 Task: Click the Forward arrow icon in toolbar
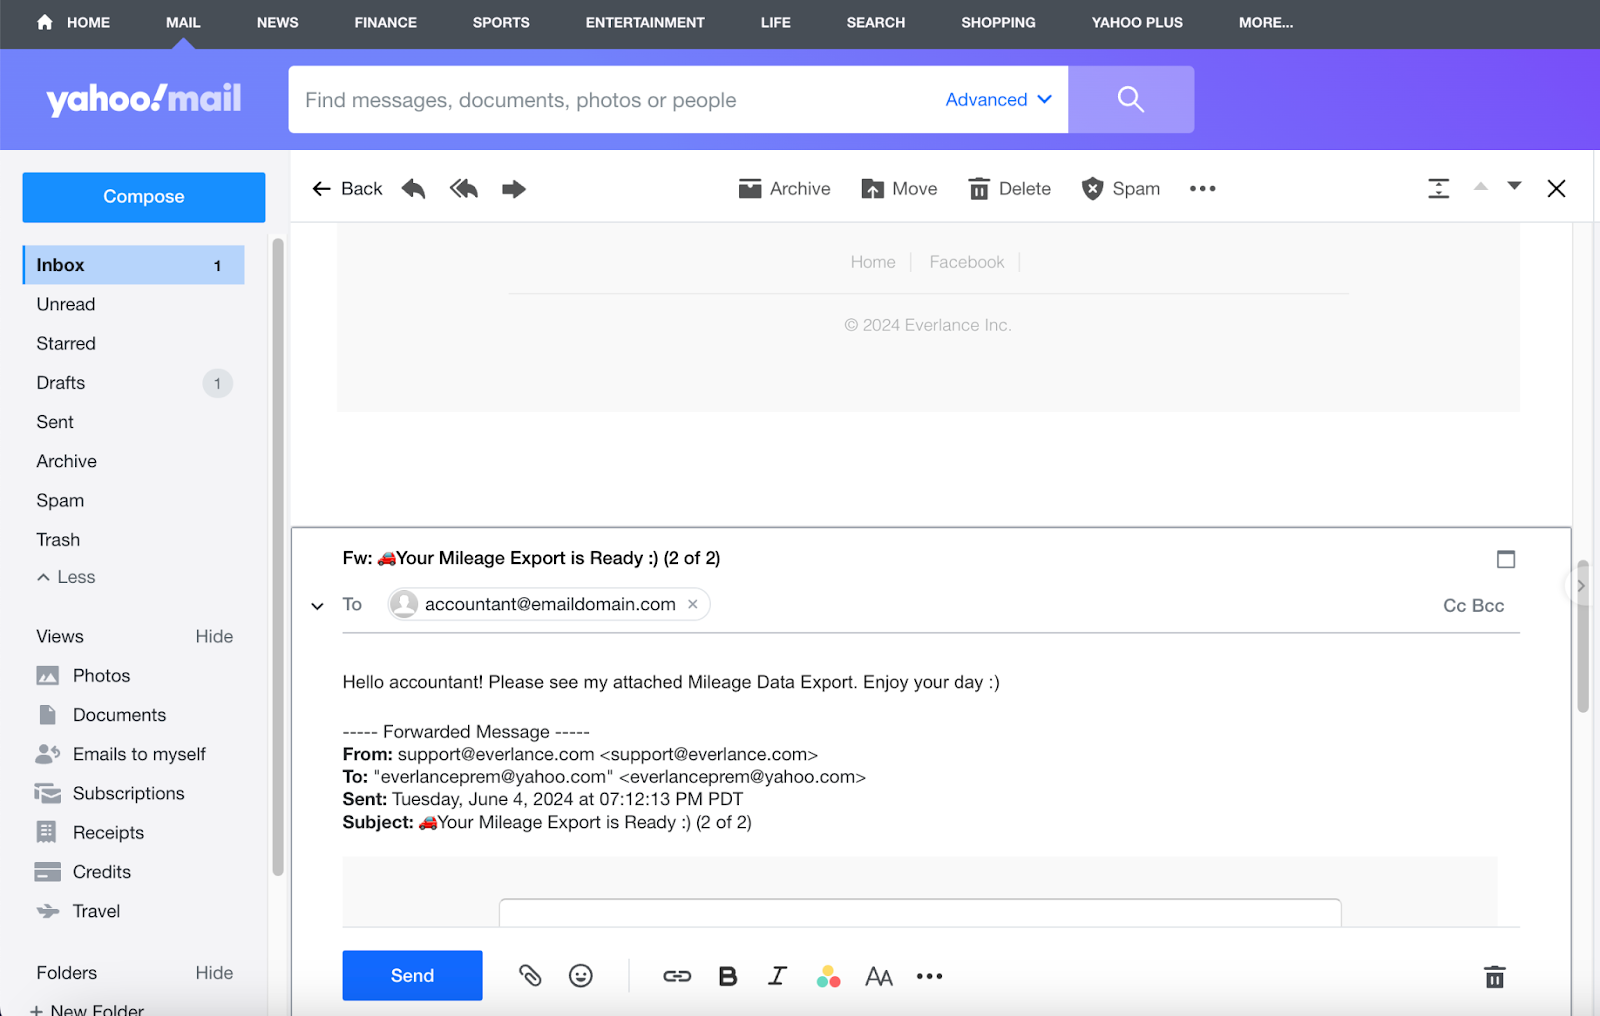click(514, 189)
